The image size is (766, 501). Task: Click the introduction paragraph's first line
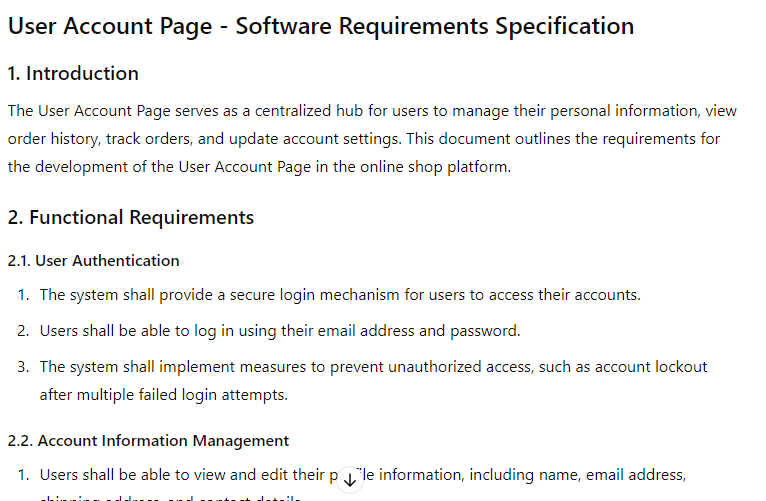[372, 110]
